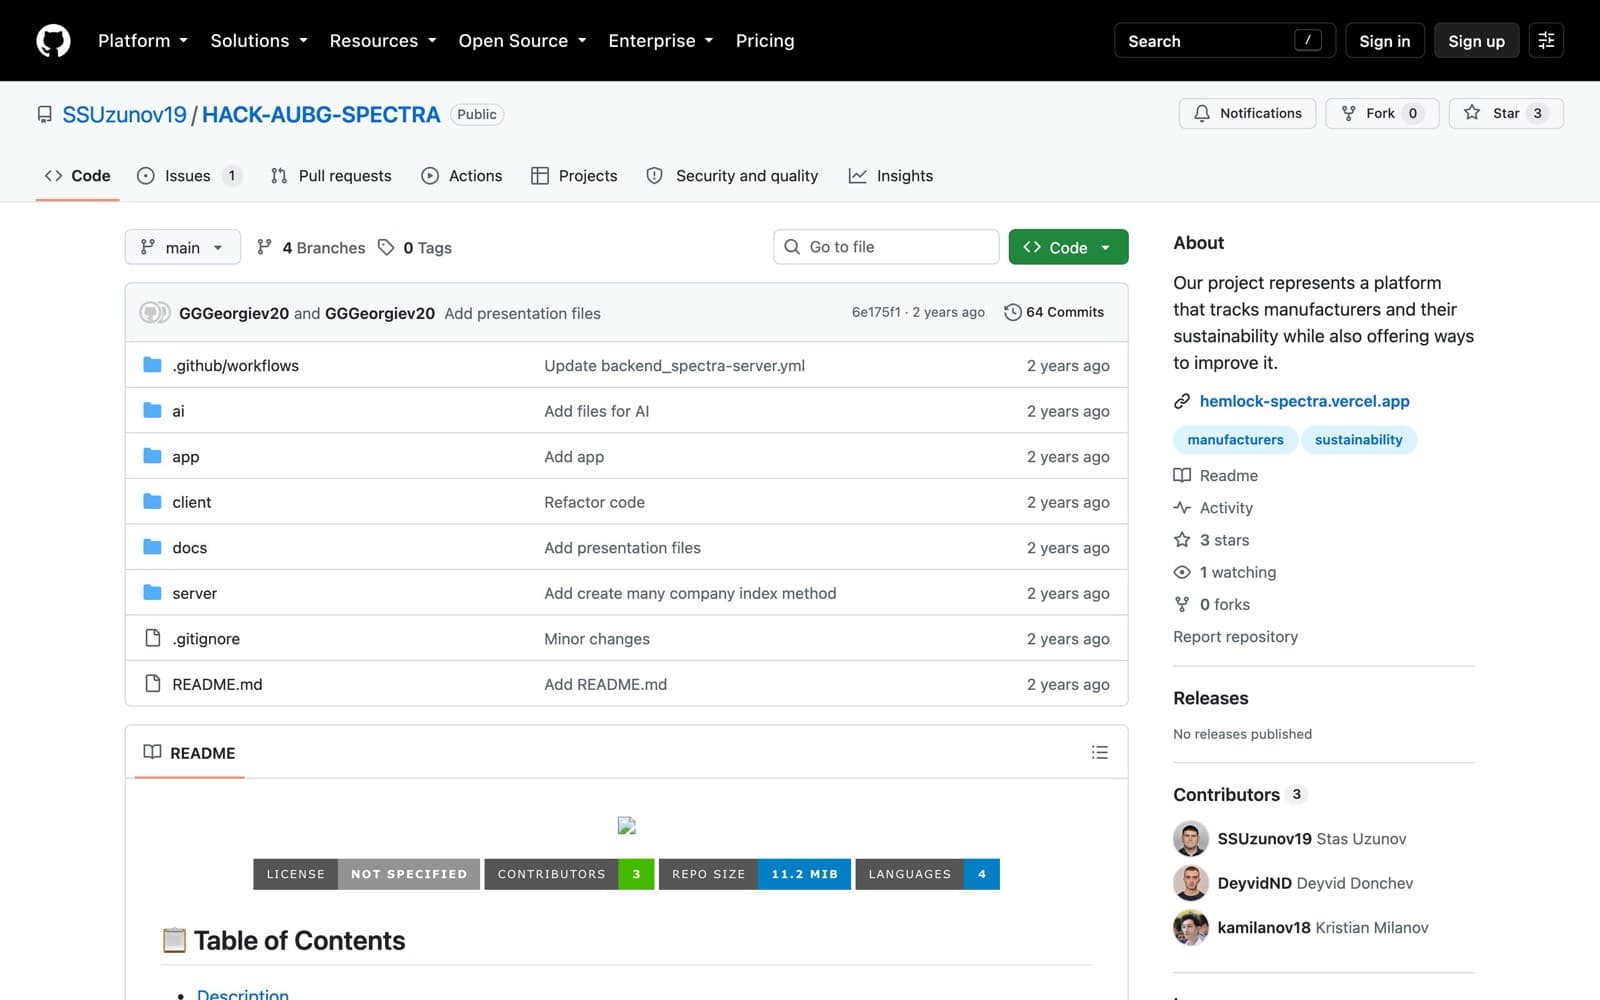Image resolution: width=1600 pixels, height=1000 pixels.
Task: Click the repository icon before SSUzunov19
Action: click(x=44, y=114)
